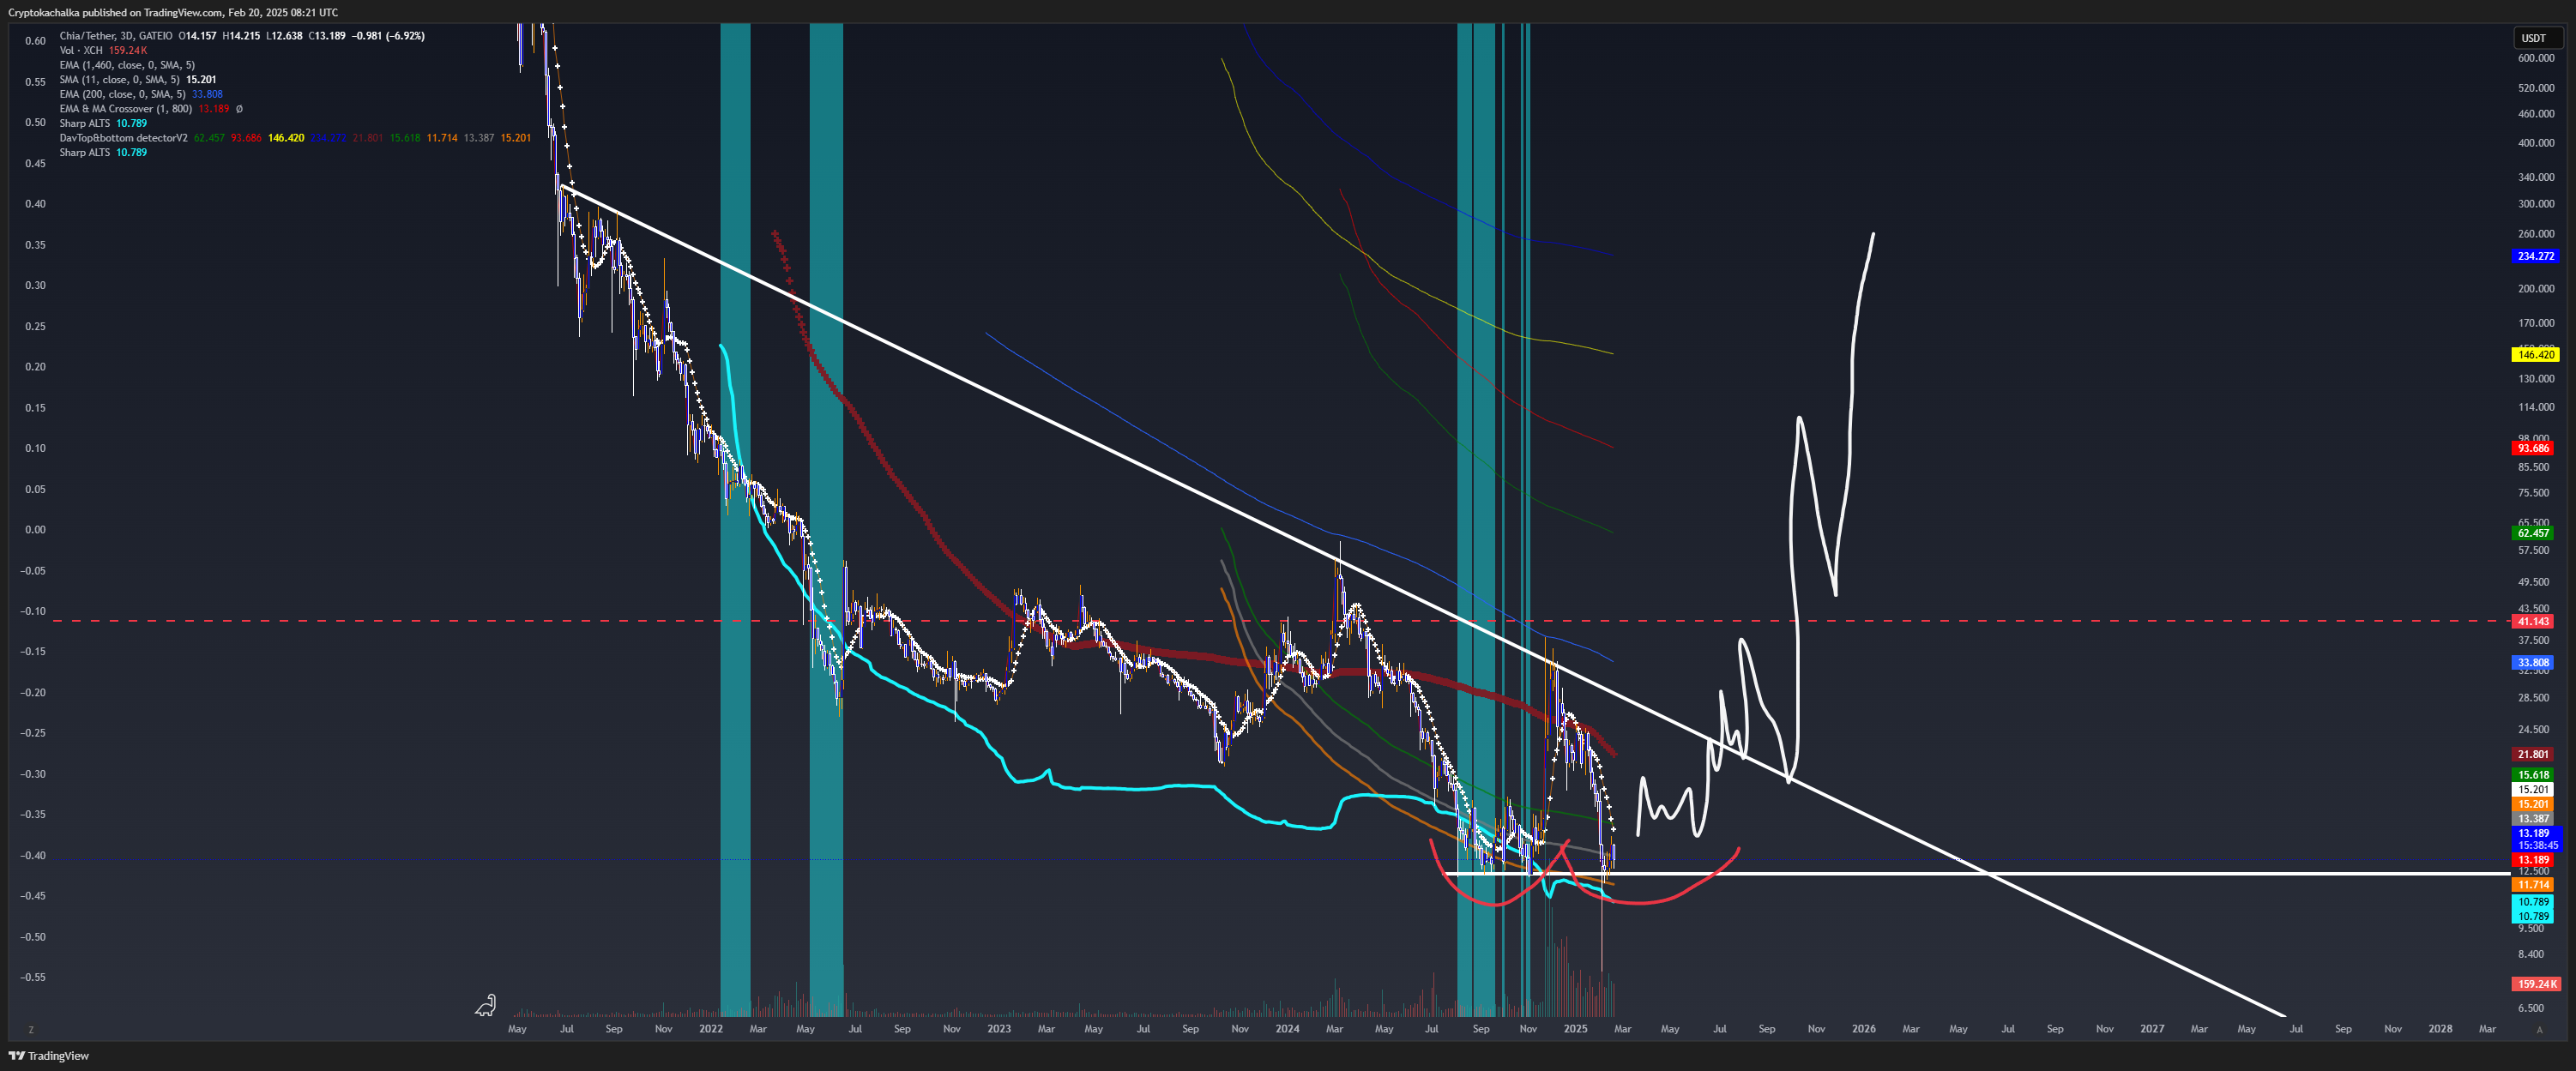Click the 2026 year label on the time axis
Screen dimensions: 2576x1071
[1864, 1029]
